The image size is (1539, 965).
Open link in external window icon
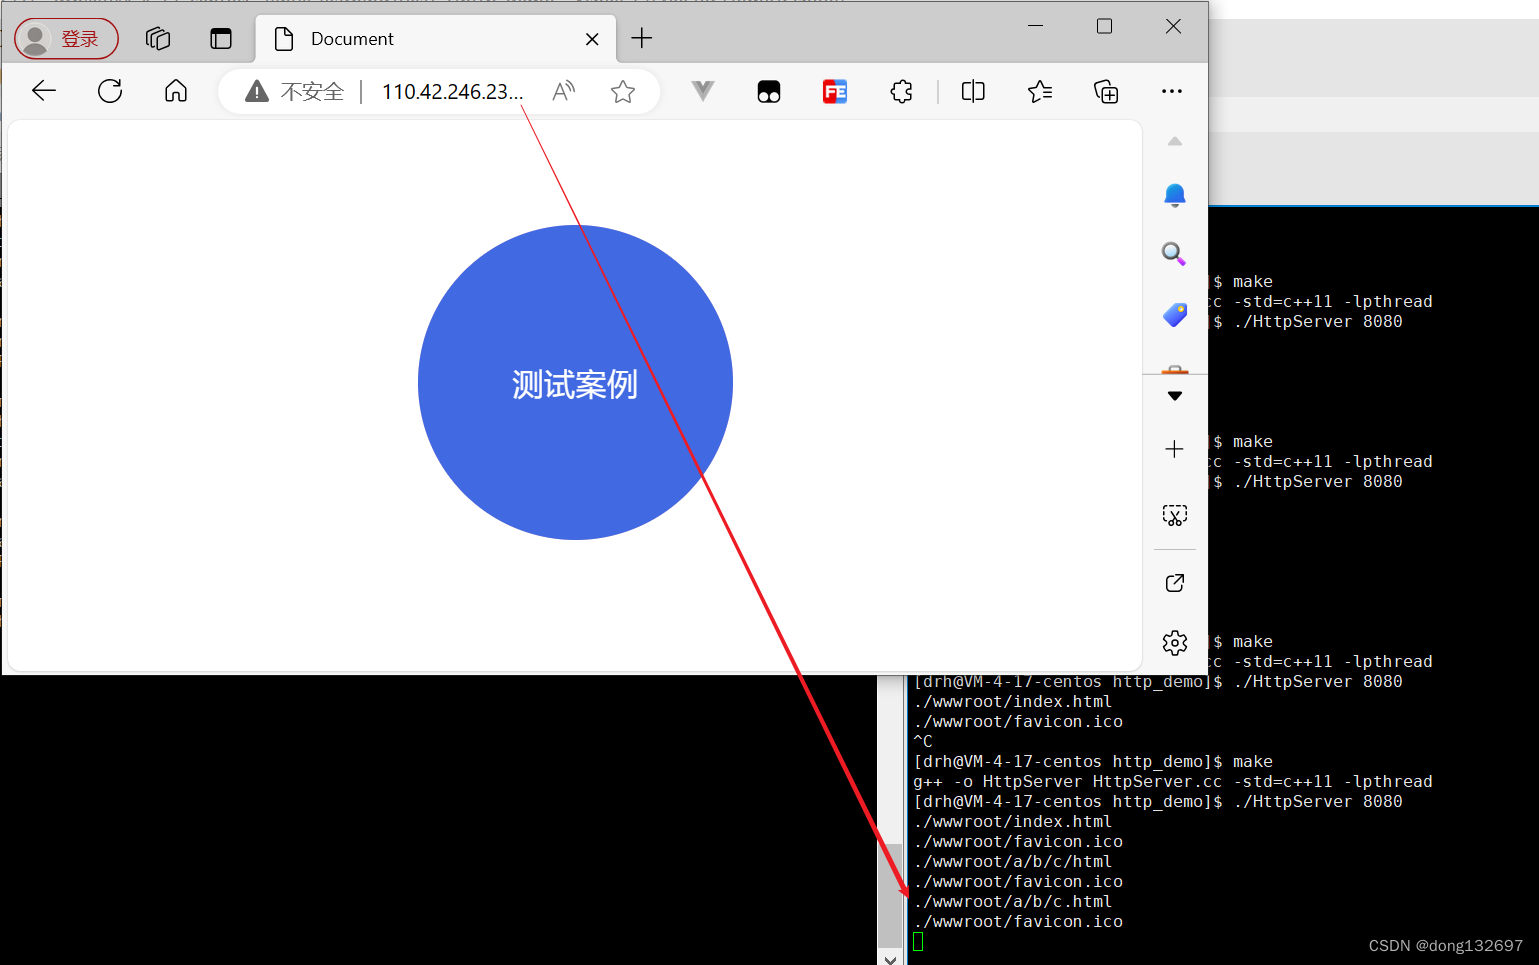1175,583
